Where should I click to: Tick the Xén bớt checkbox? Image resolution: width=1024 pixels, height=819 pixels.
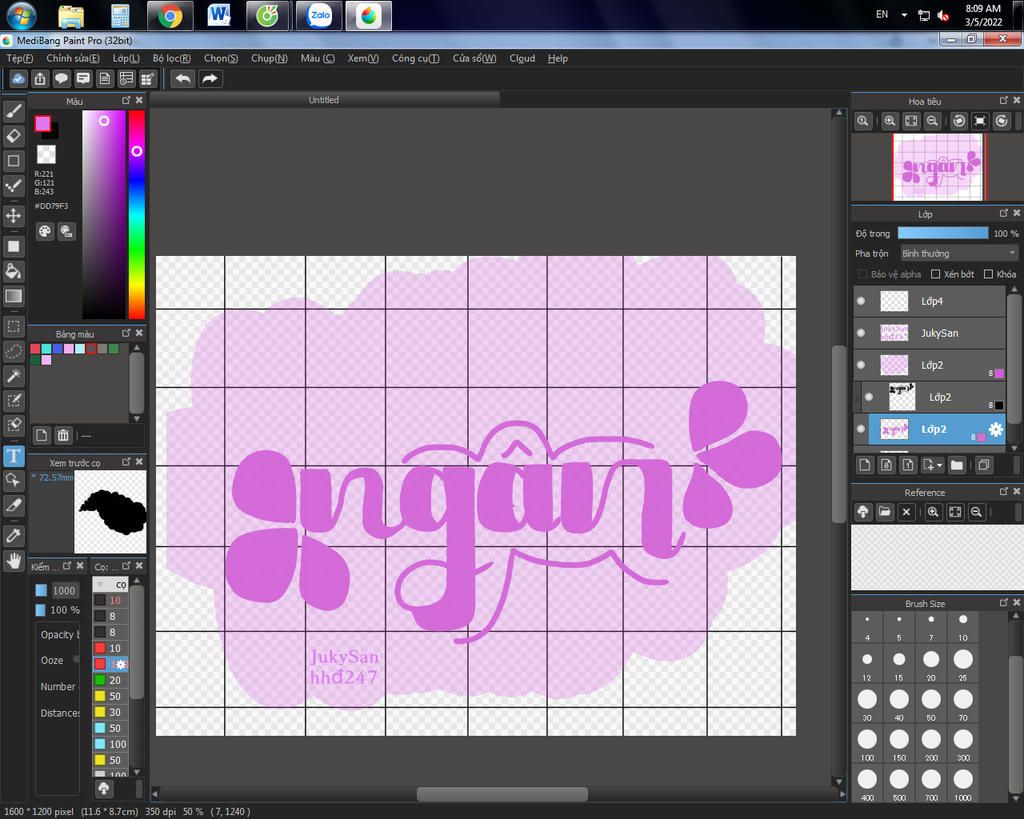pos(935,274)
